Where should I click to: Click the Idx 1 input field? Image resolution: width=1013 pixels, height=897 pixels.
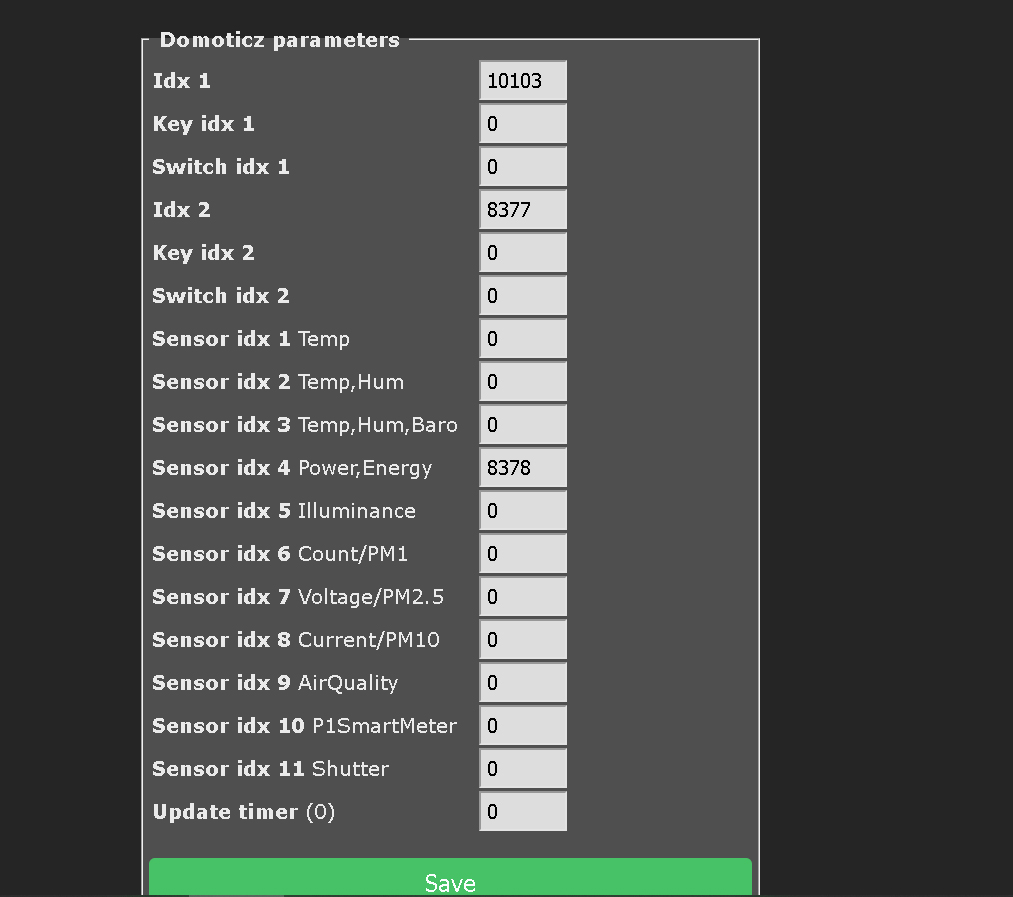[522, 80]
